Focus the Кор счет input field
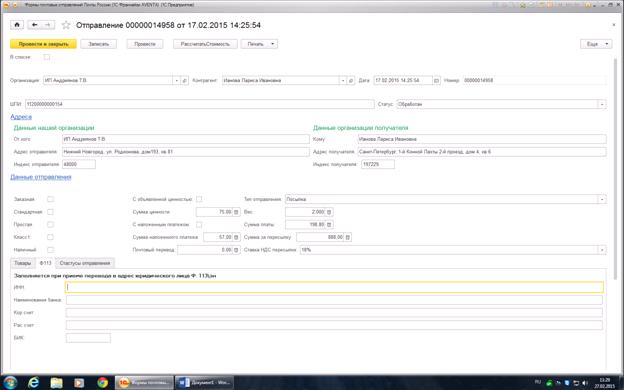The height and width of the screenshot is (390, 624). (334, 313)
